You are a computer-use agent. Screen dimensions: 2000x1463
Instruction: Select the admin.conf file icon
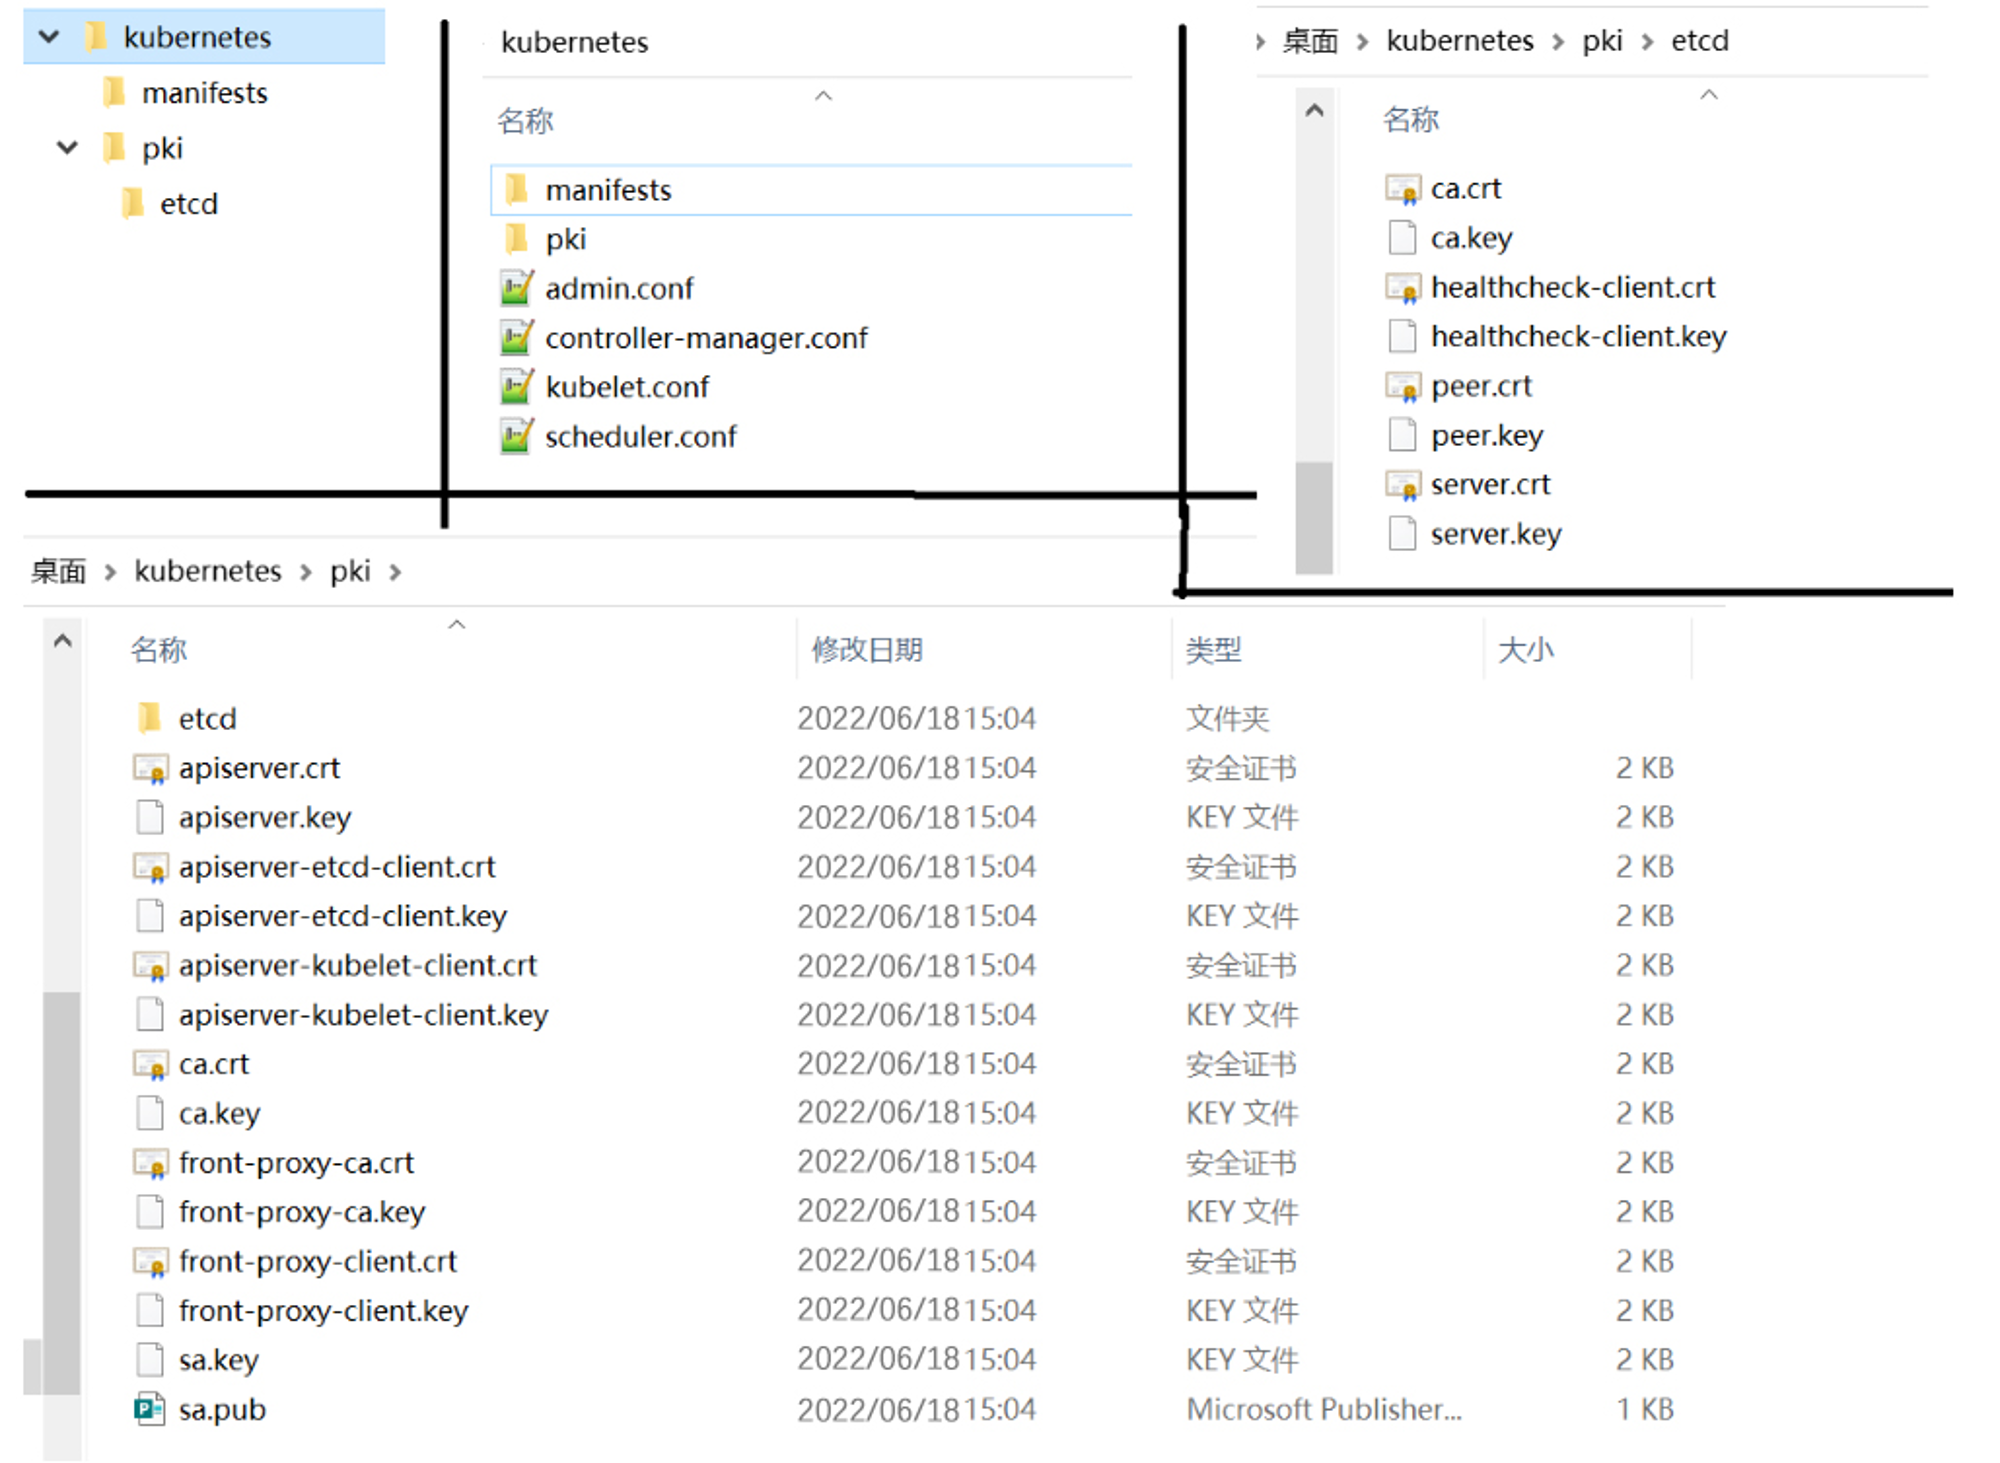516,288
